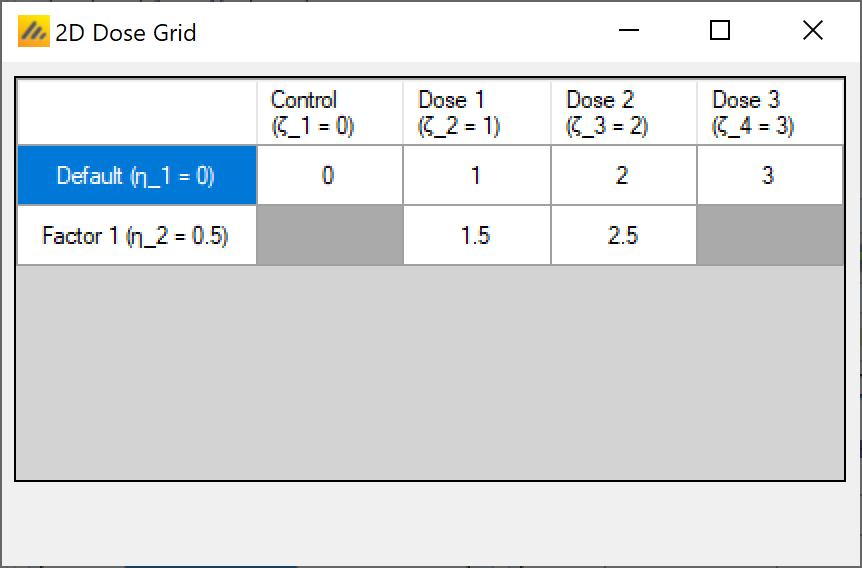
Task: Select the Control column header
Action: (x=330, y=113)
